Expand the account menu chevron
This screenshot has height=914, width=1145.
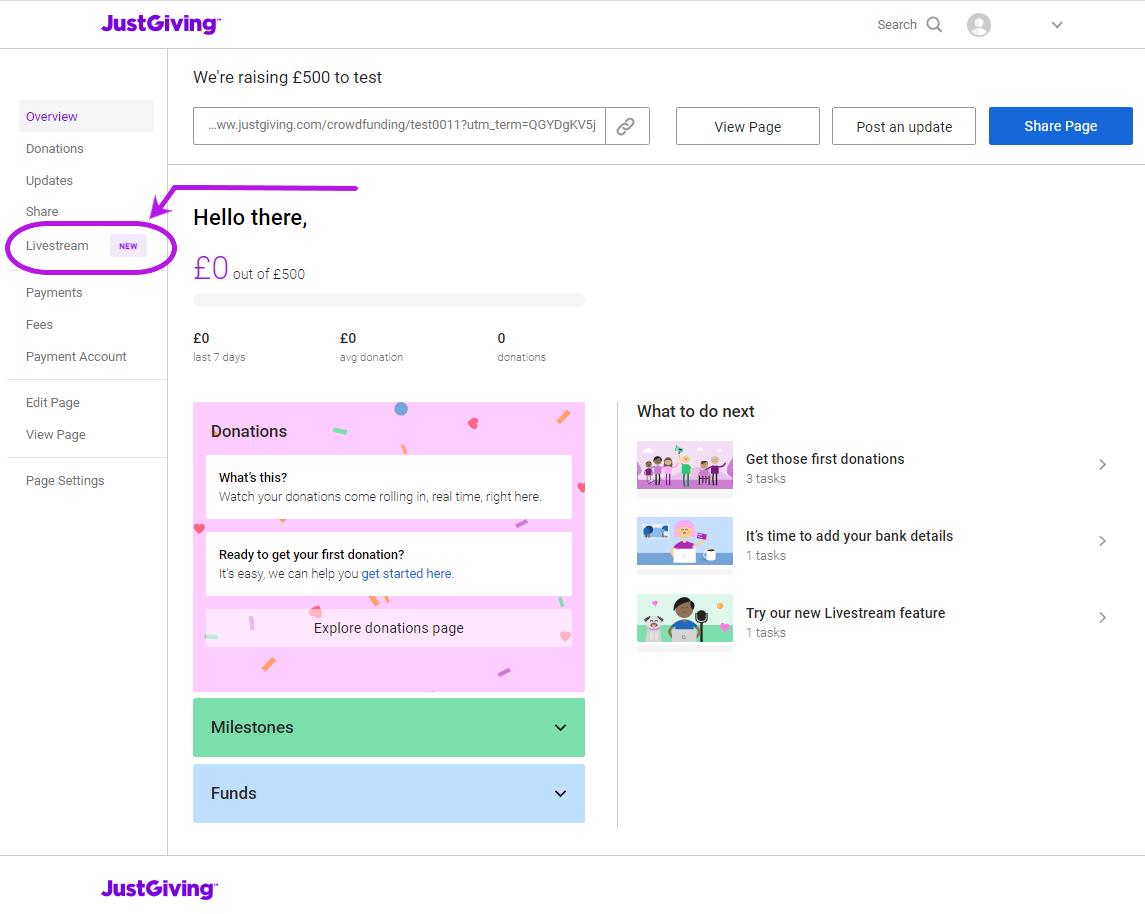coord(1057,25)
